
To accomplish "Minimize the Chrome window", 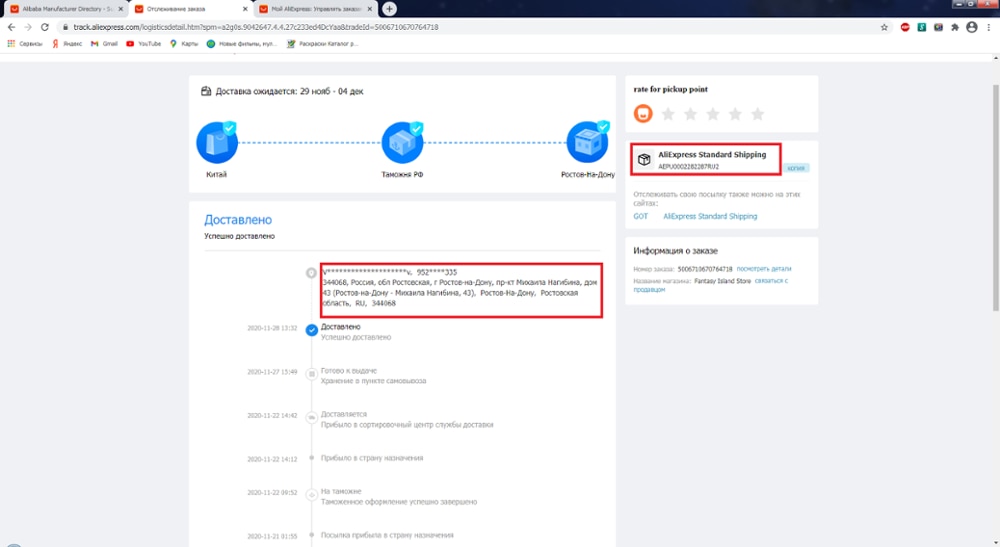I will (x=959, y=4).
